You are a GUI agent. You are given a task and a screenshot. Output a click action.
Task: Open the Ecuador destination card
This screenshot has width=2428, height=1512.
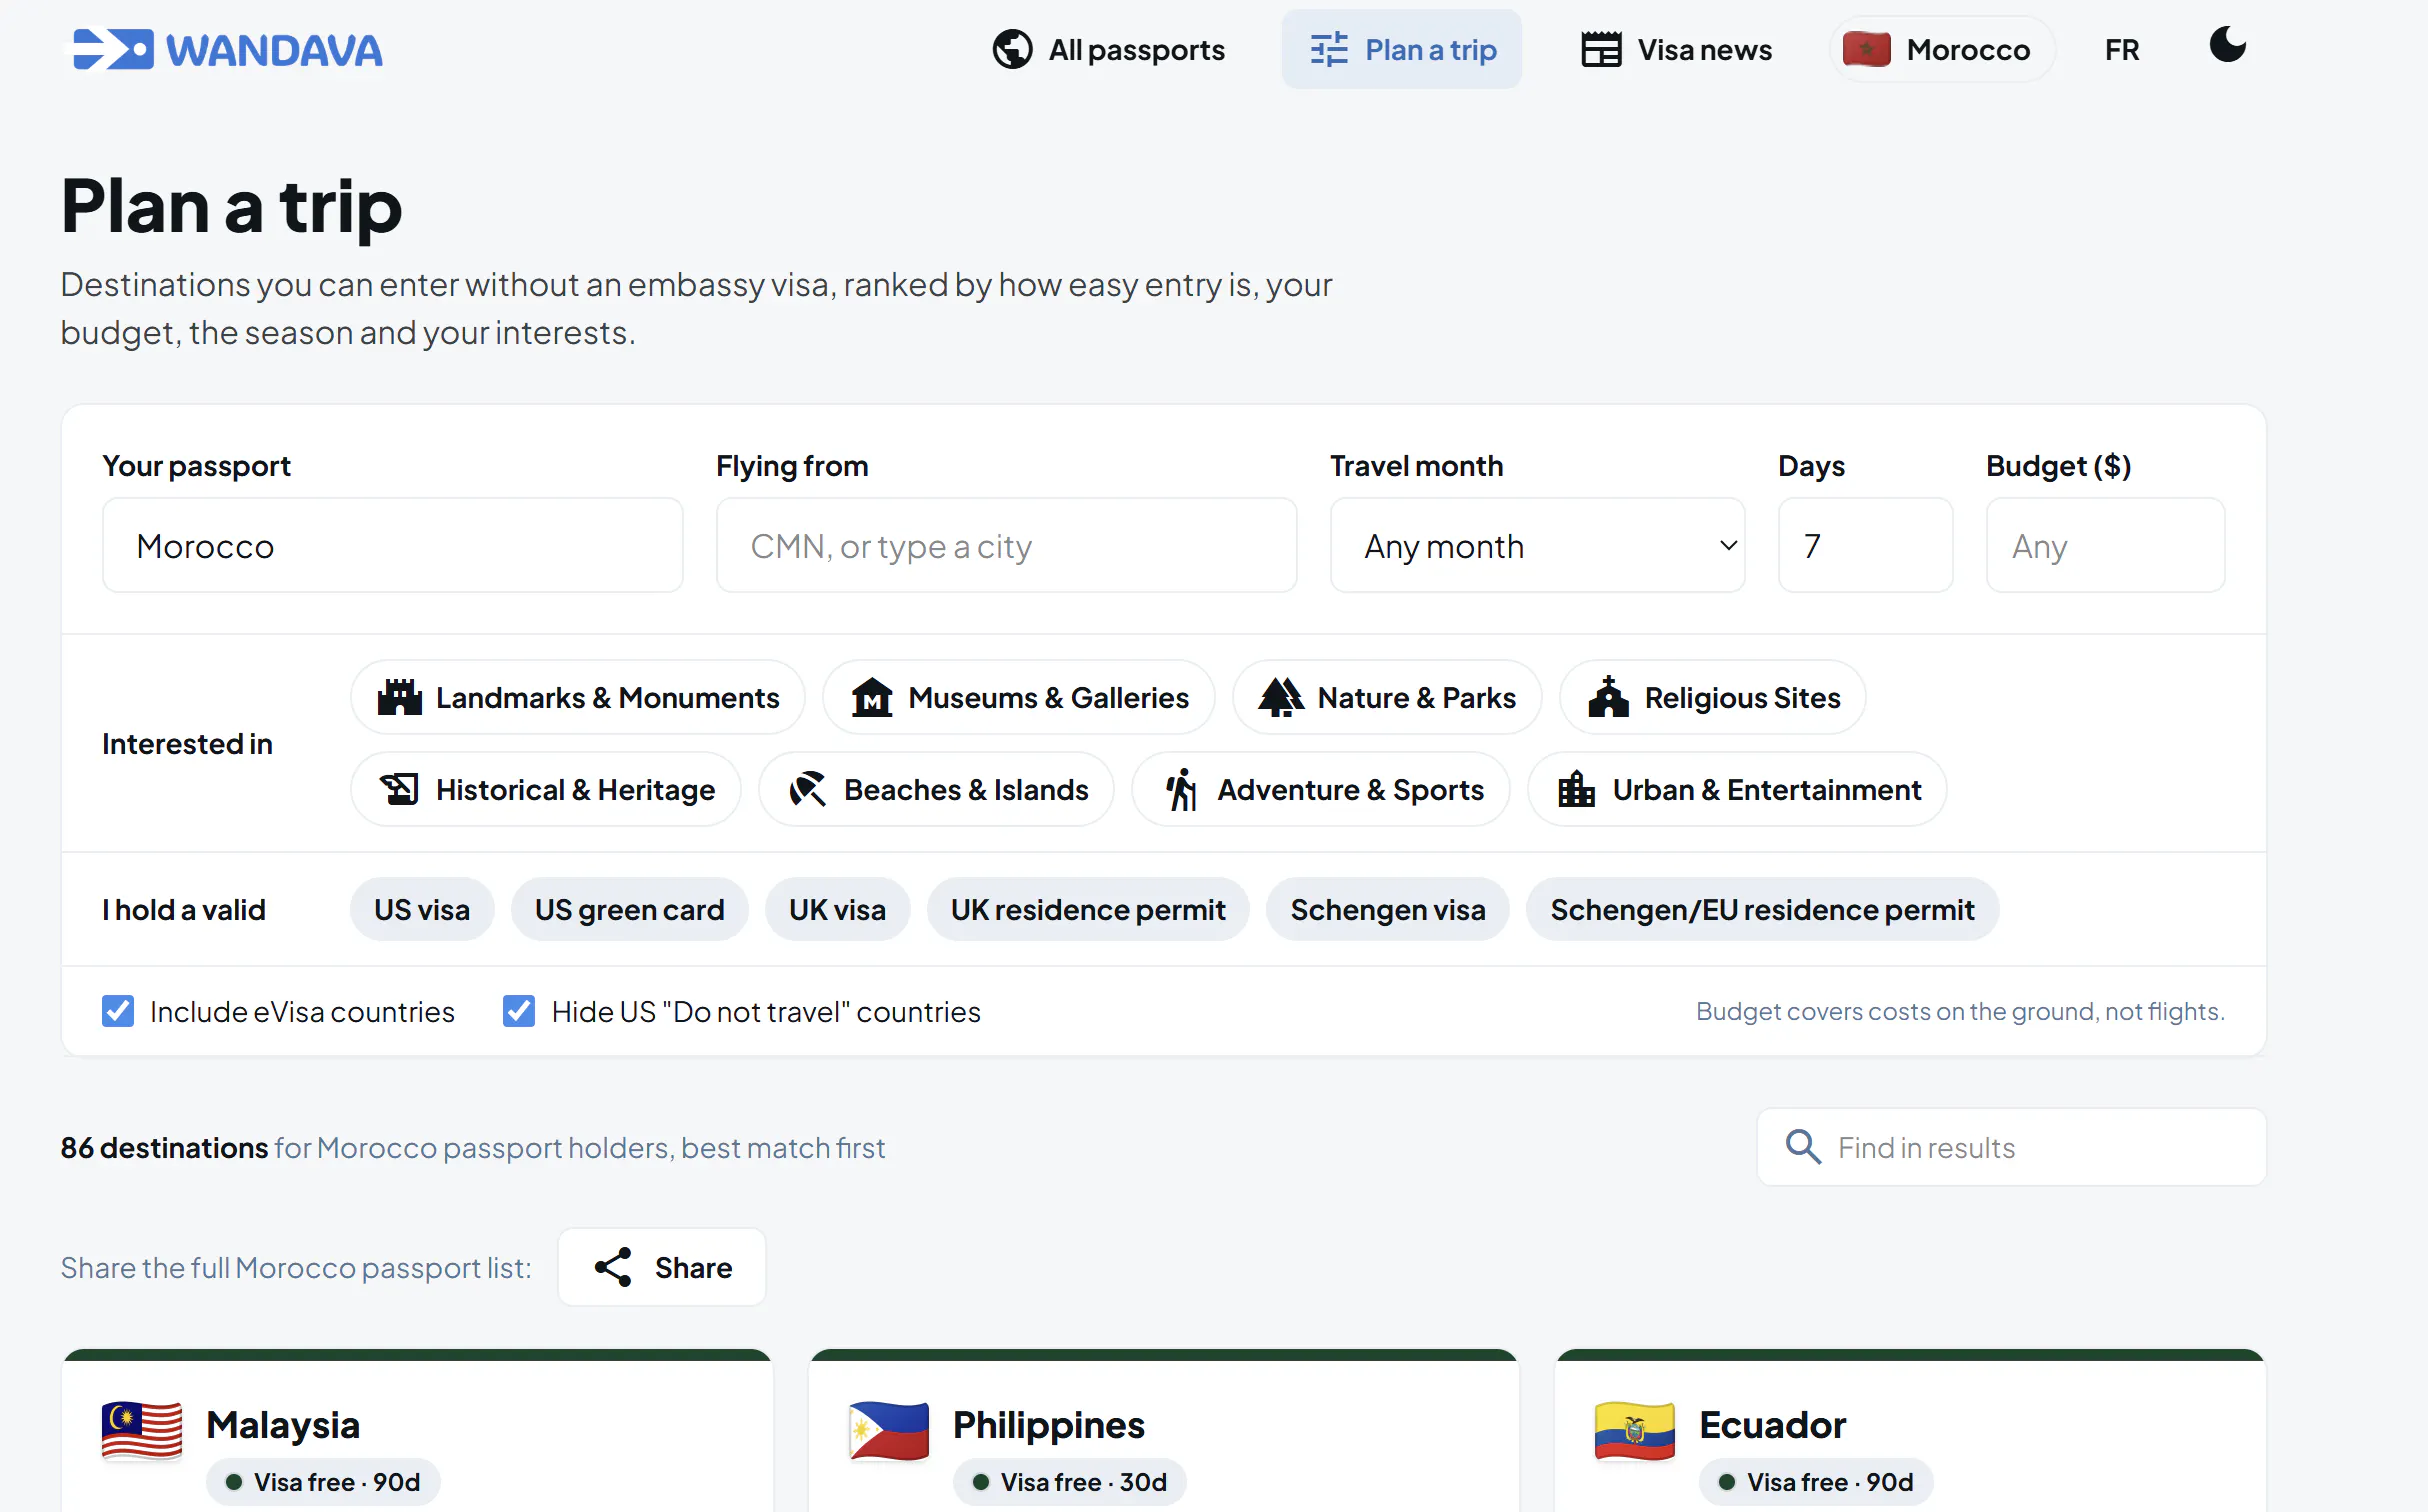1910,1432
